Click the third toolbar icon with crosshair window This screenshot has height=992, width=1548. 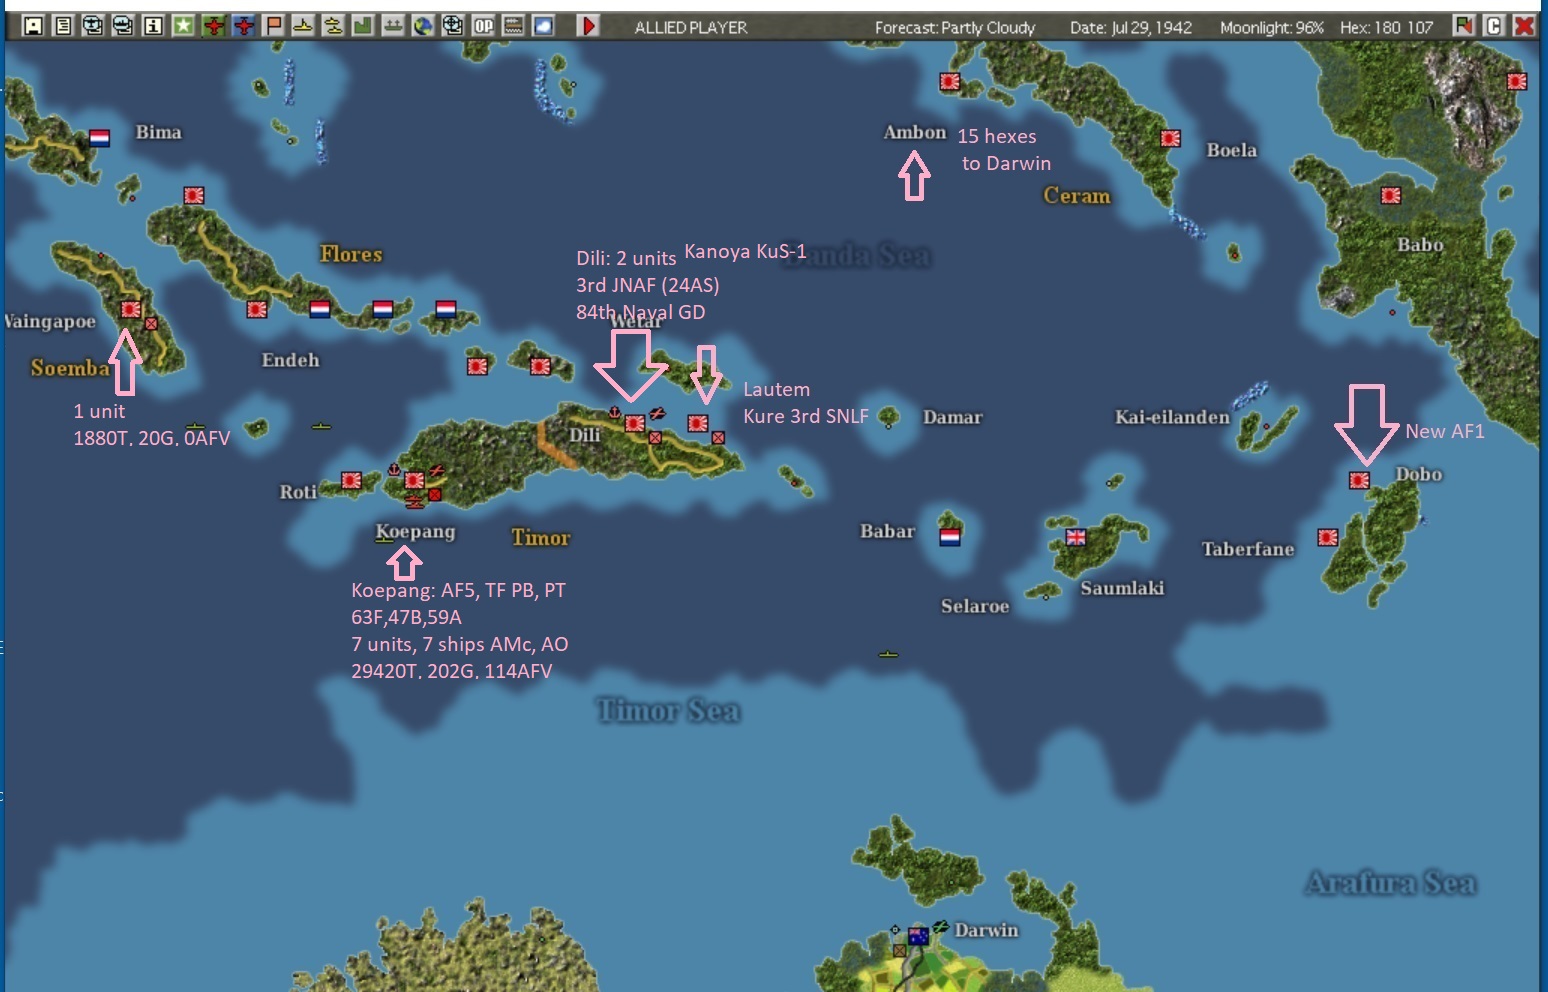93,26
